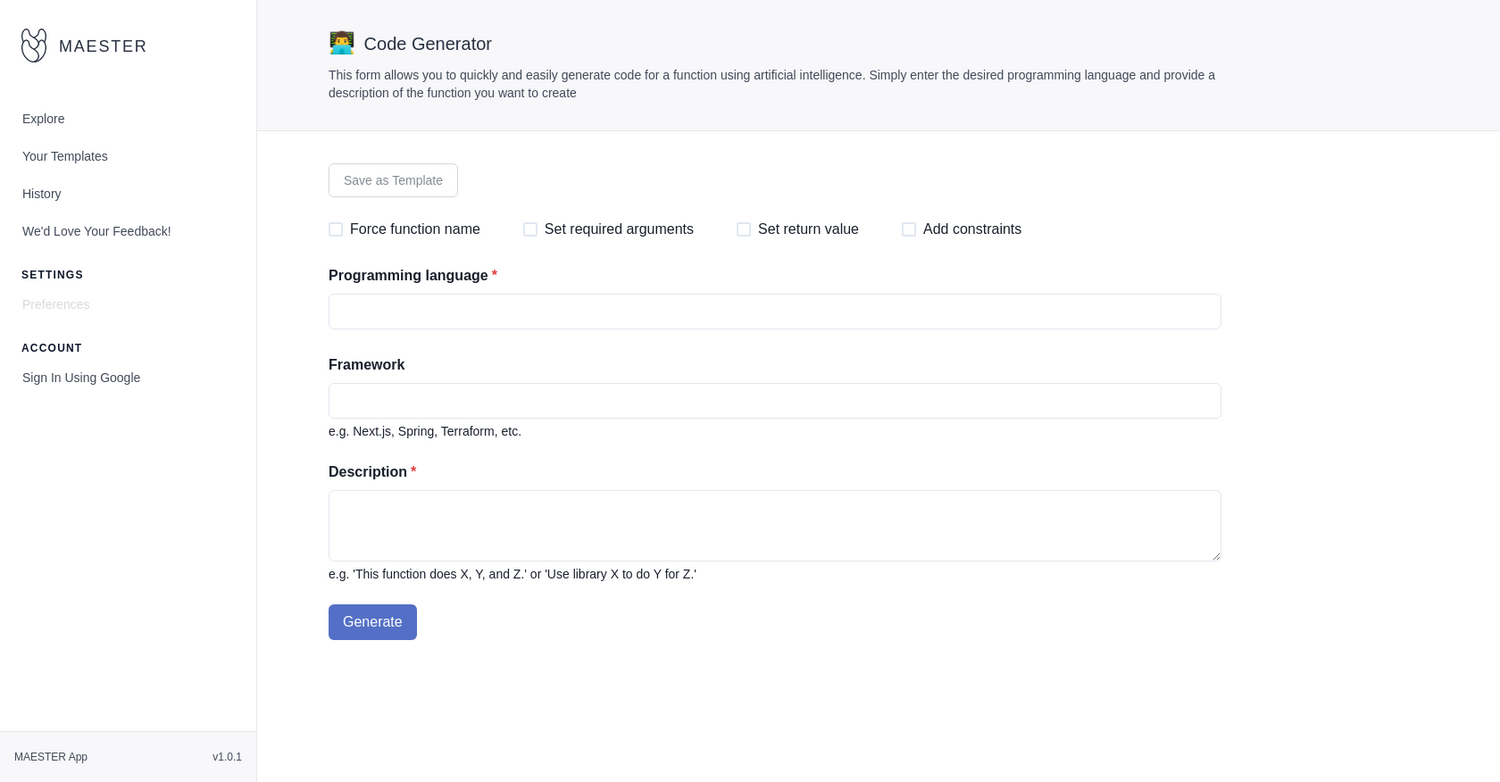Image resolution: width=1500 pixels, height=782 pixels.
Task: Open the History page
Action: pos(41,193)
